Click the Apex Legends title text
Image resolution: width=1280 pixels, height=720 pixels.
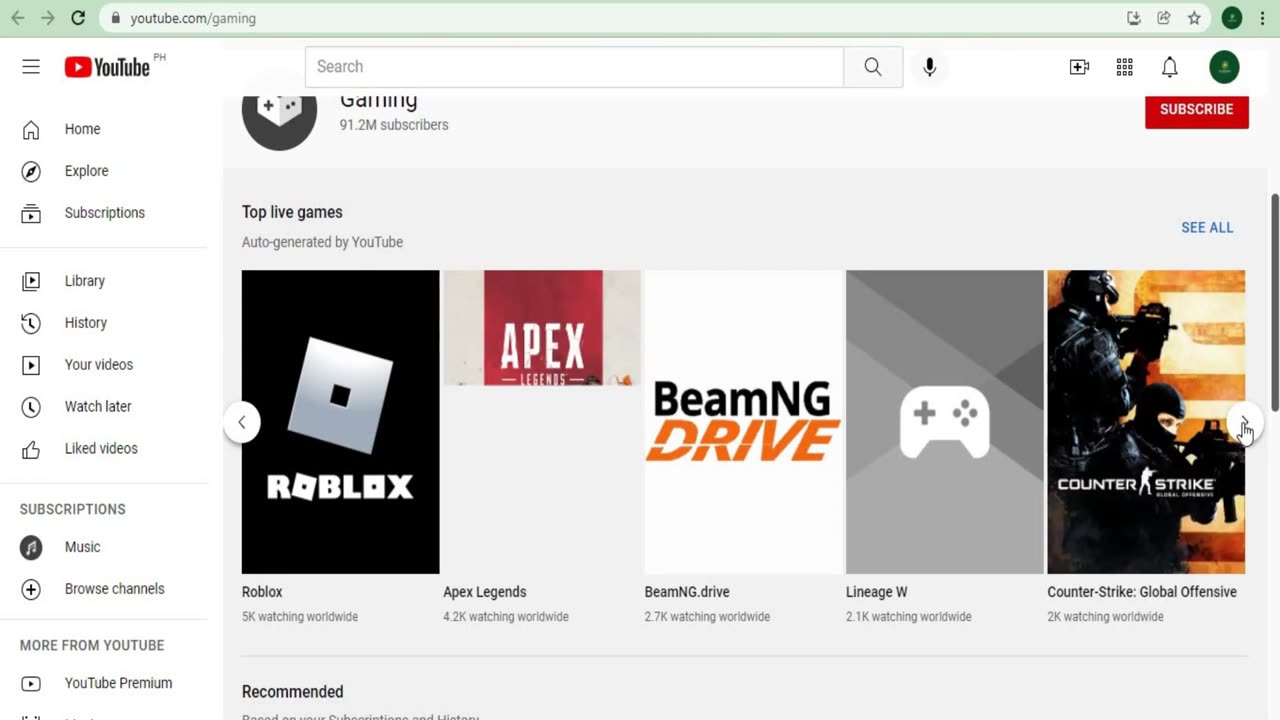pos(485,592)
